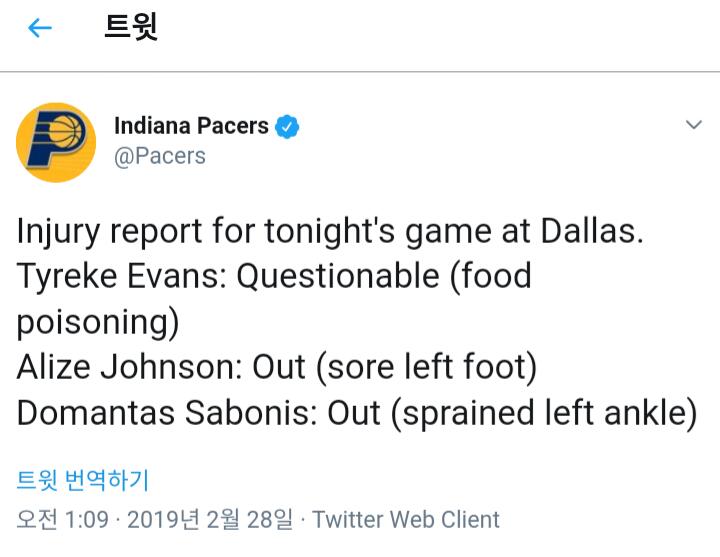Screen dimensions: 720x557
Task: Open the Twitter Web Client source label
Action: pyautogui.click(x=406, y=520)
